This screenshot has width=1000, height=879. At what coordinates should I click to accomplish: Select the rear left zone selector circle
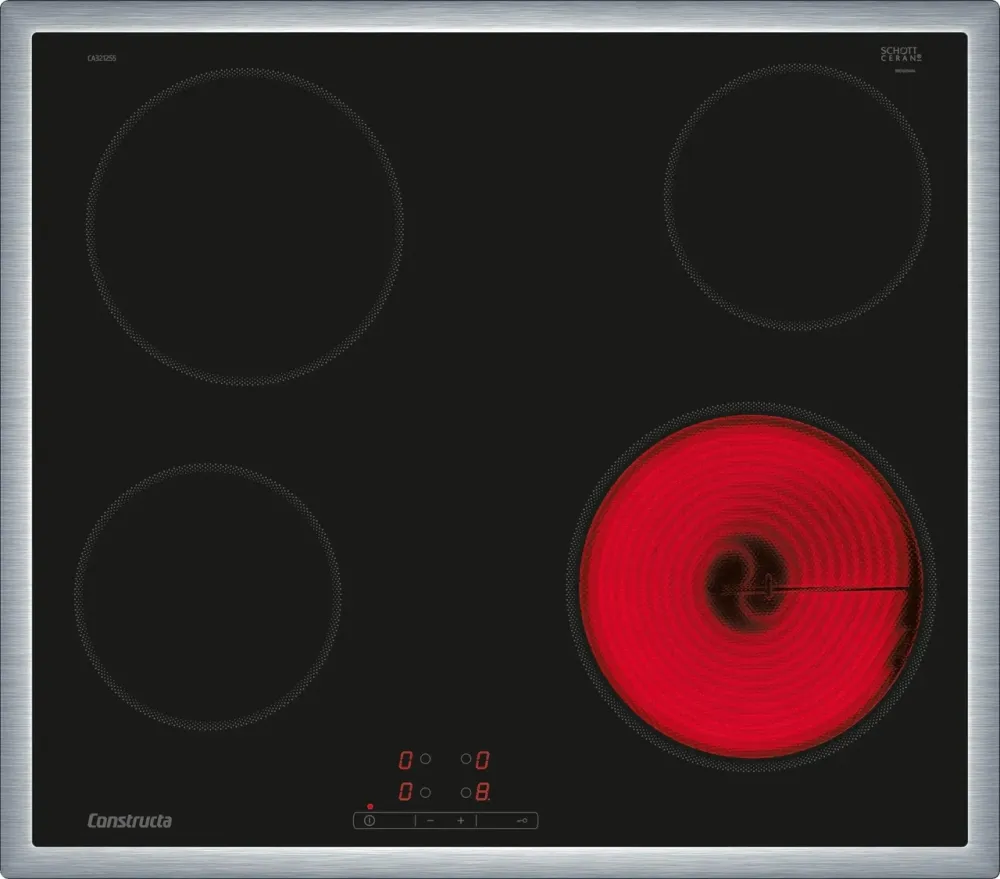tap(425, 759)
